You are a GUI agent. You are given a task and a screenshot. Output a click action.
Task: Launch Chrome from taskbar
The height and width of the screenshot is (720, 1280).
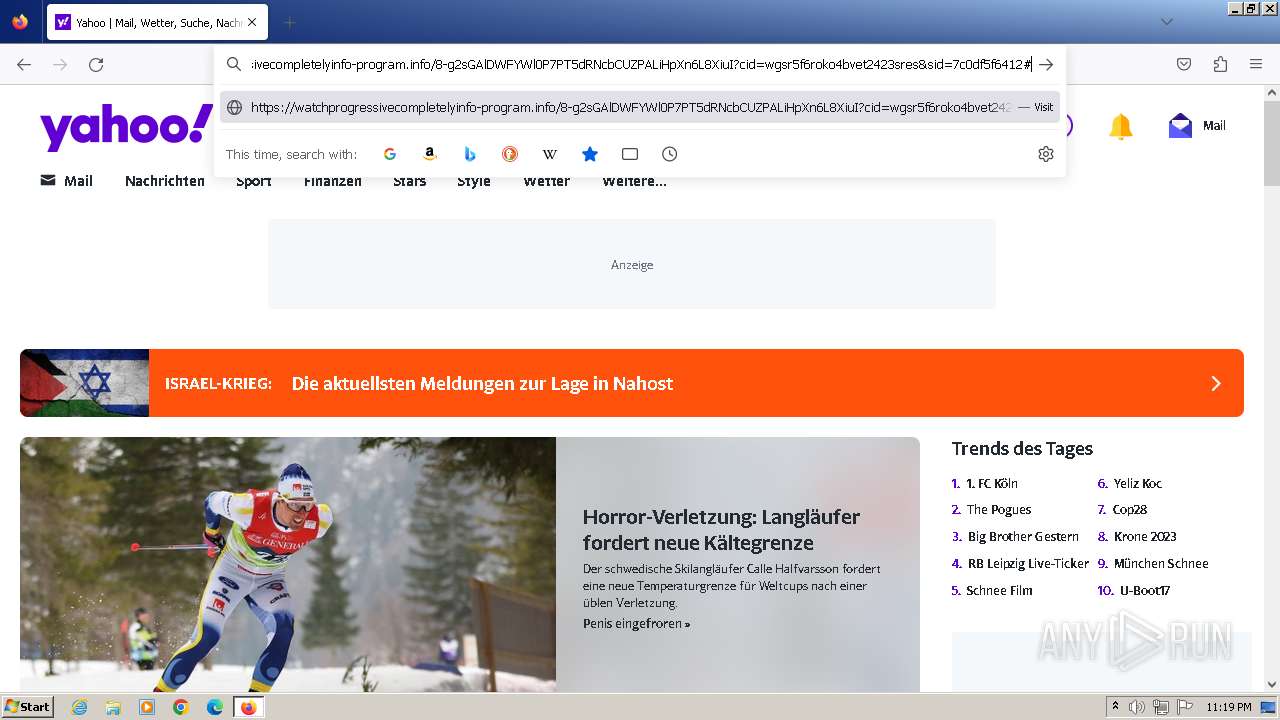[181, 707]
